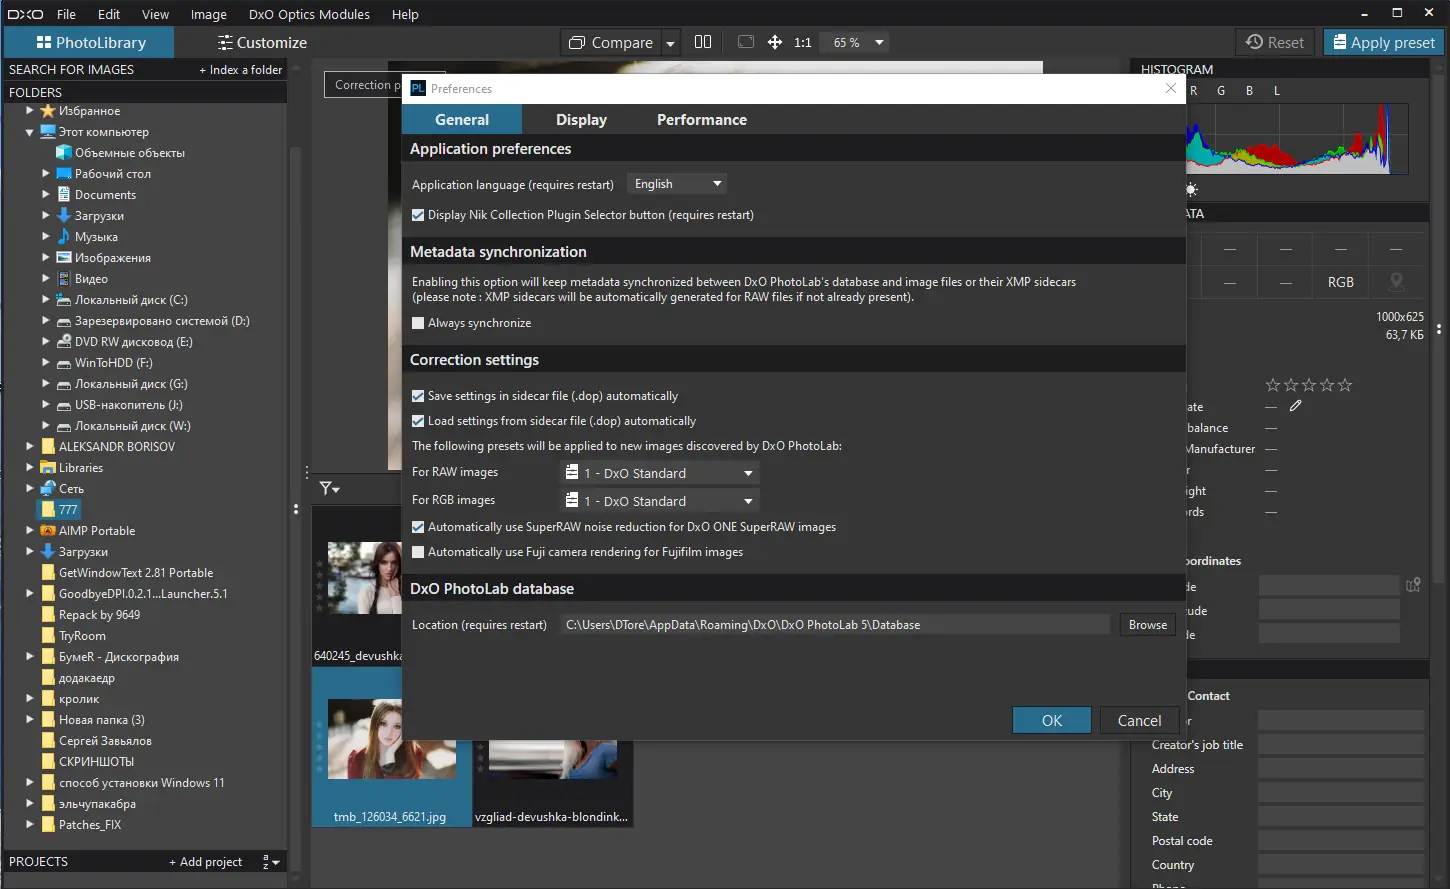Click the sun exposure icon under histogram
1450x889 pixels.
(1191, 189)
